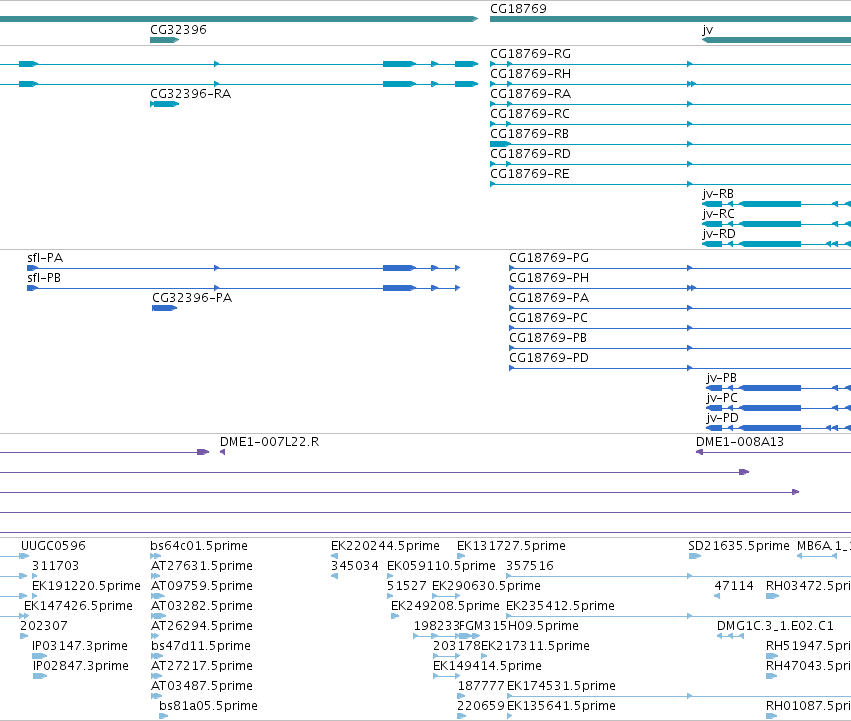The image size is (851, 721).
Task: Select the CG32396-PA protein label
Action: point(192,298)
